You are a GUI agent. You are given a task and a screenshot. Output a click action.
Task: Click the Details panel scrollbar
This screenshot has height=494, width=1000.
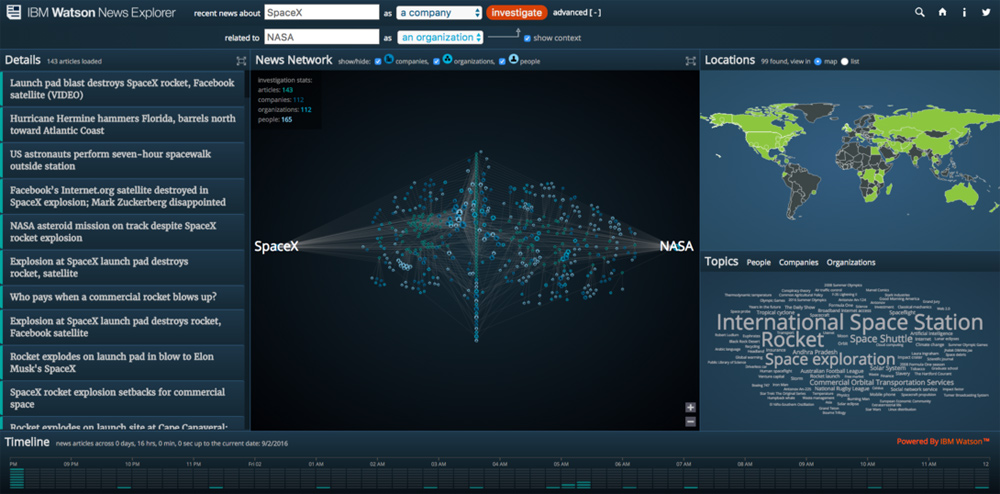tap(247, 84)
